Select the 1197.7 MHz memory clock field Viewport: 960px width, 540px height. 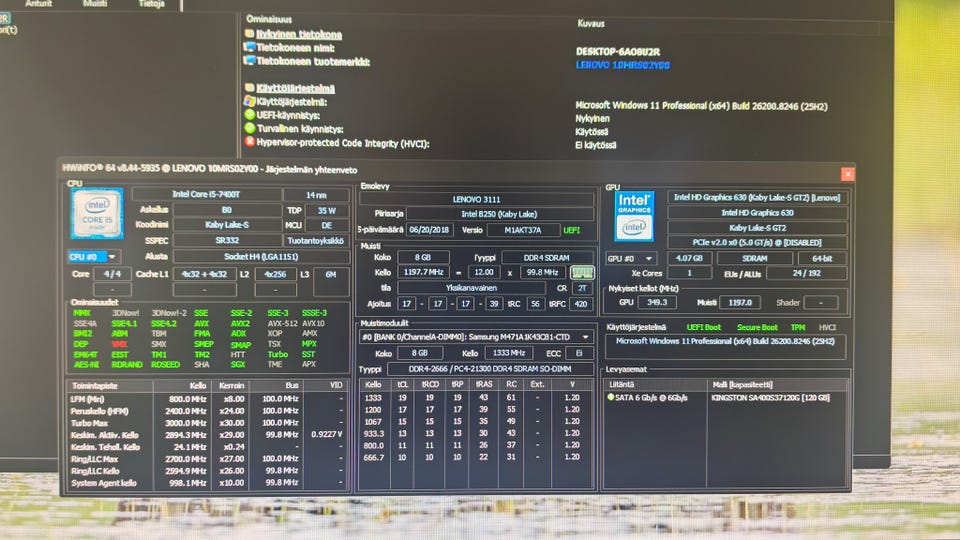point(423,272)
